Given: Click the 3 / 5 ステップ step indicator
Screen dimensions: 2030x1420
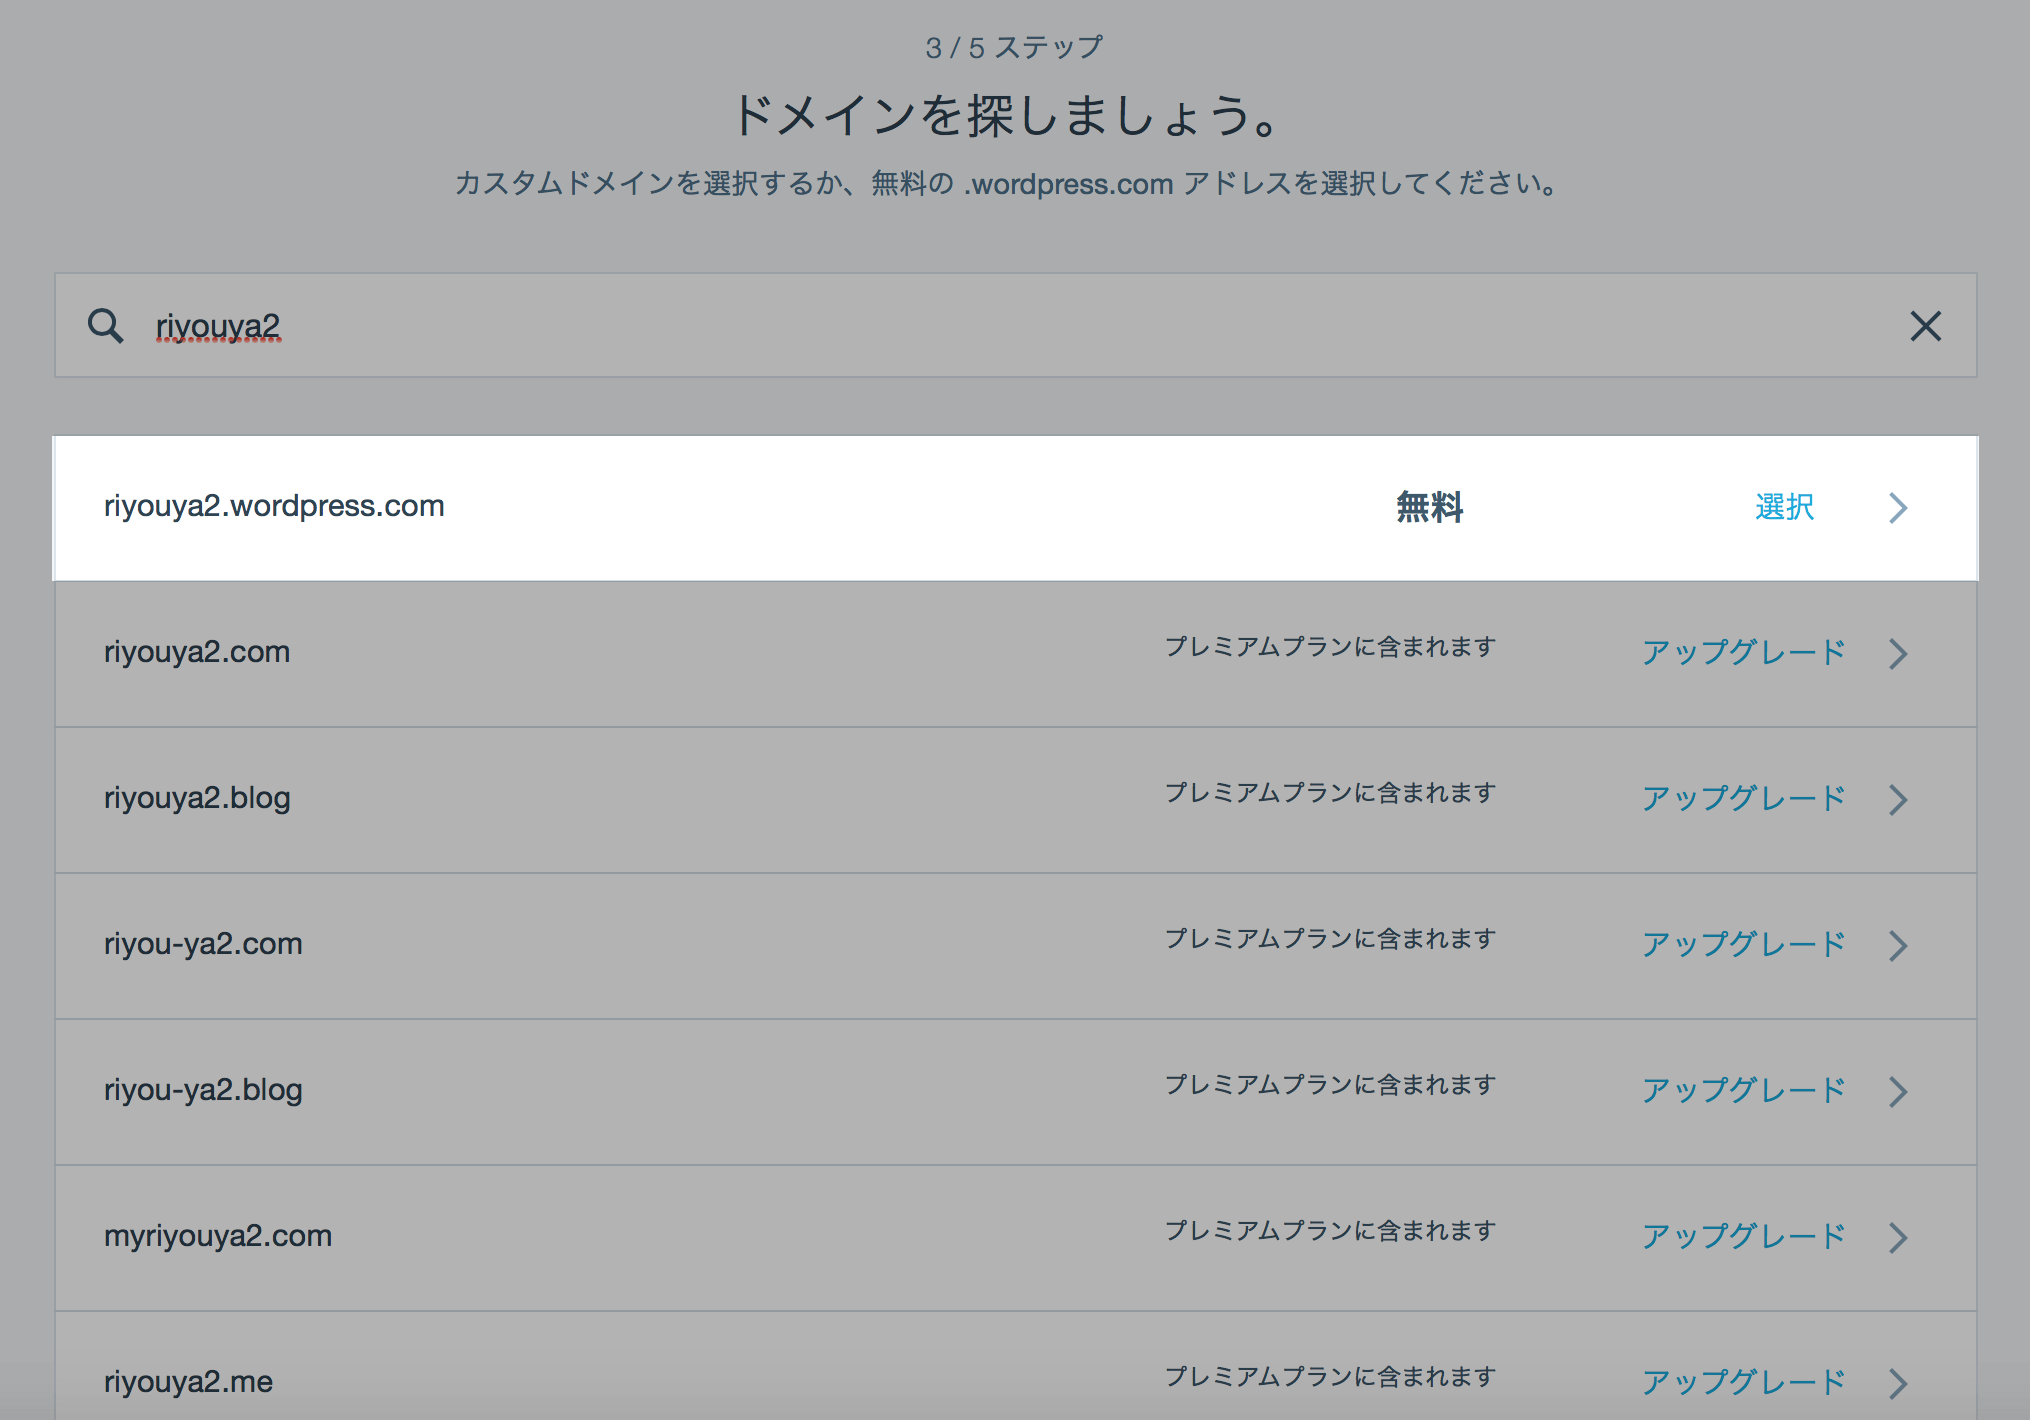Looking at the screenshot, I should pyautogui.click(x=1014, y=48).
